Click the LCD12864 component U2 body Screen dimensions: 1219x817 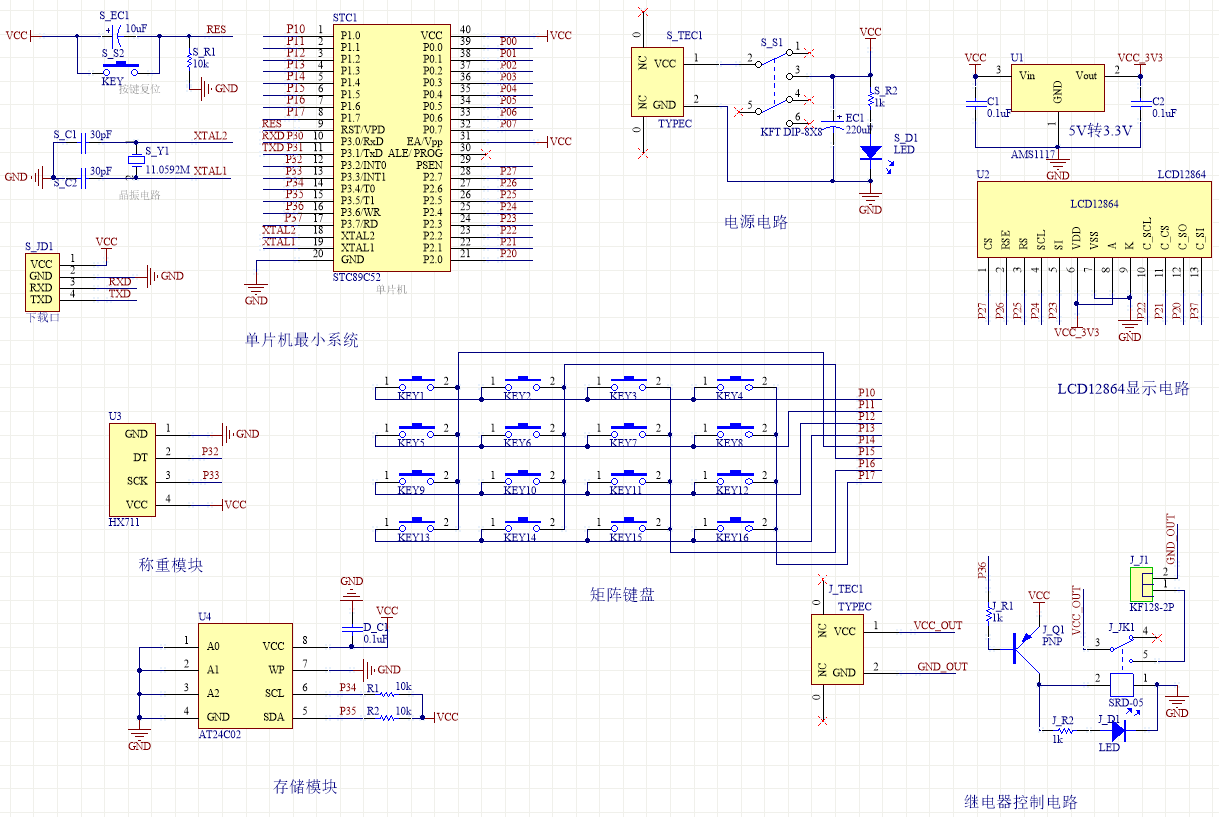coord(1095,219)
